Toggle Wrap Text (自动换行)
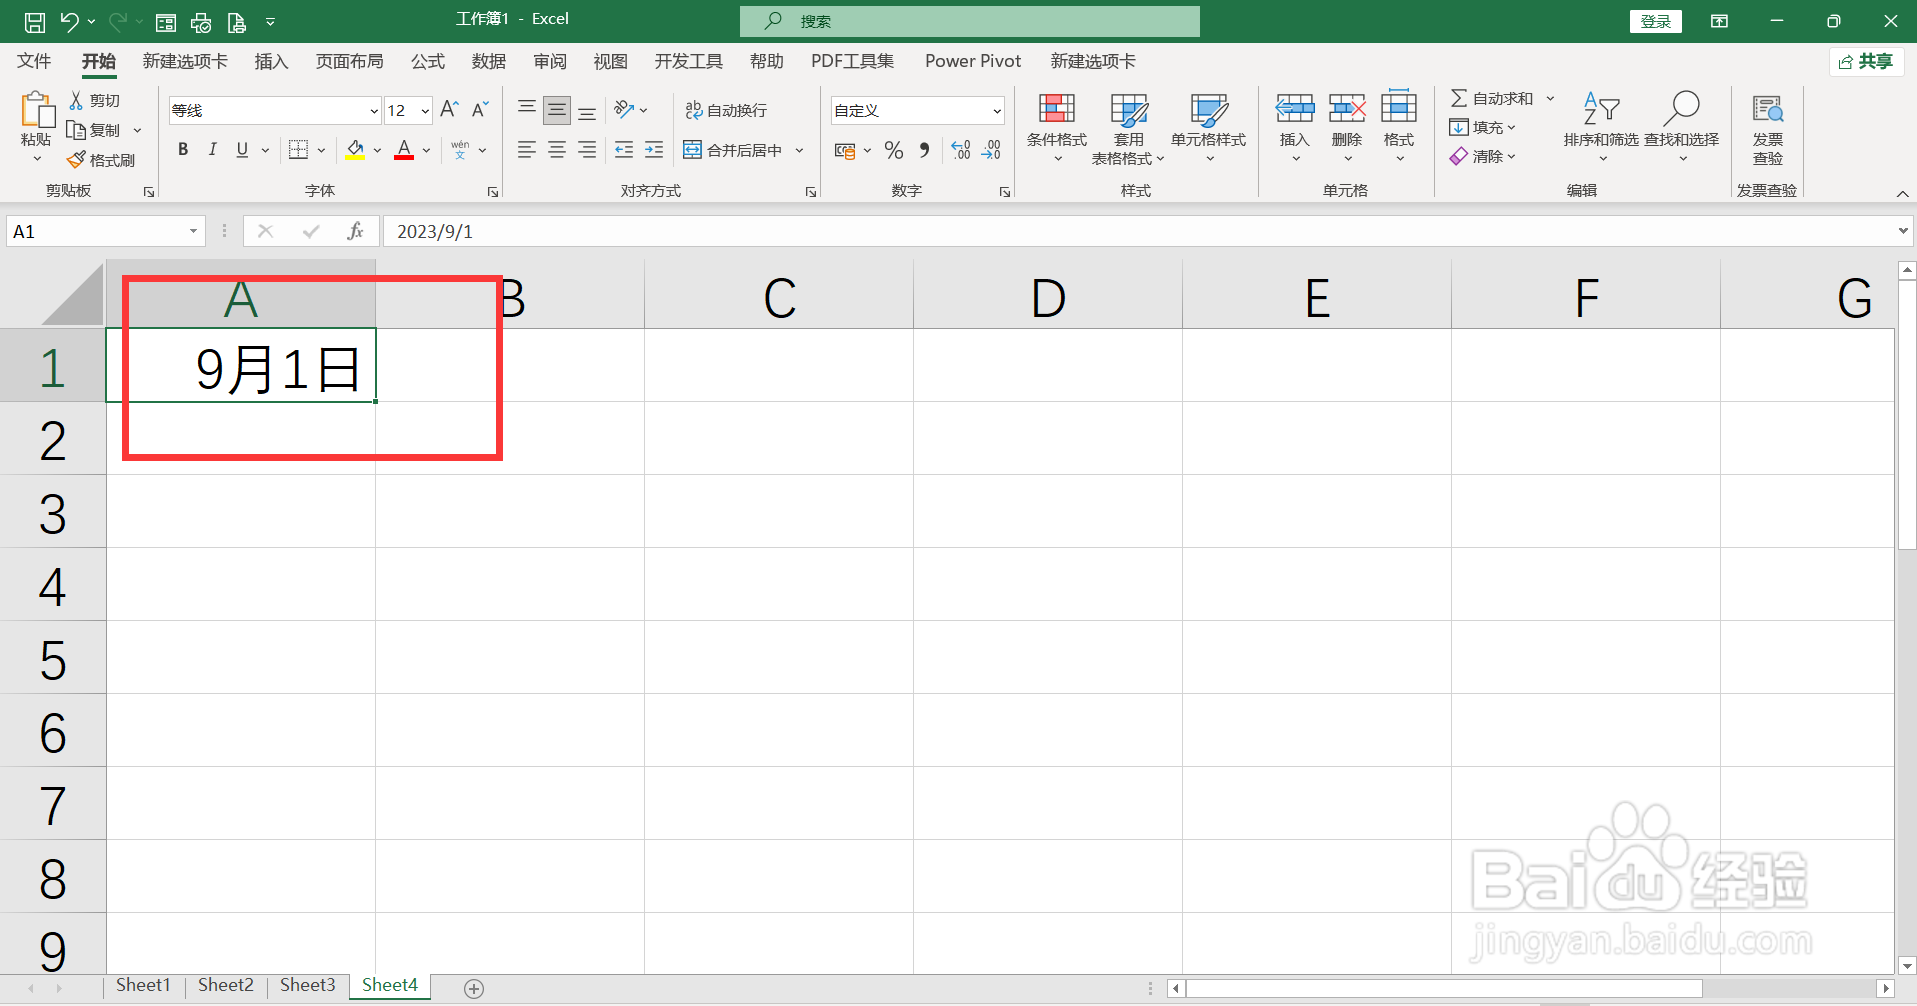Screen dimensions: 1917x1006 click(x=726, y=110)
